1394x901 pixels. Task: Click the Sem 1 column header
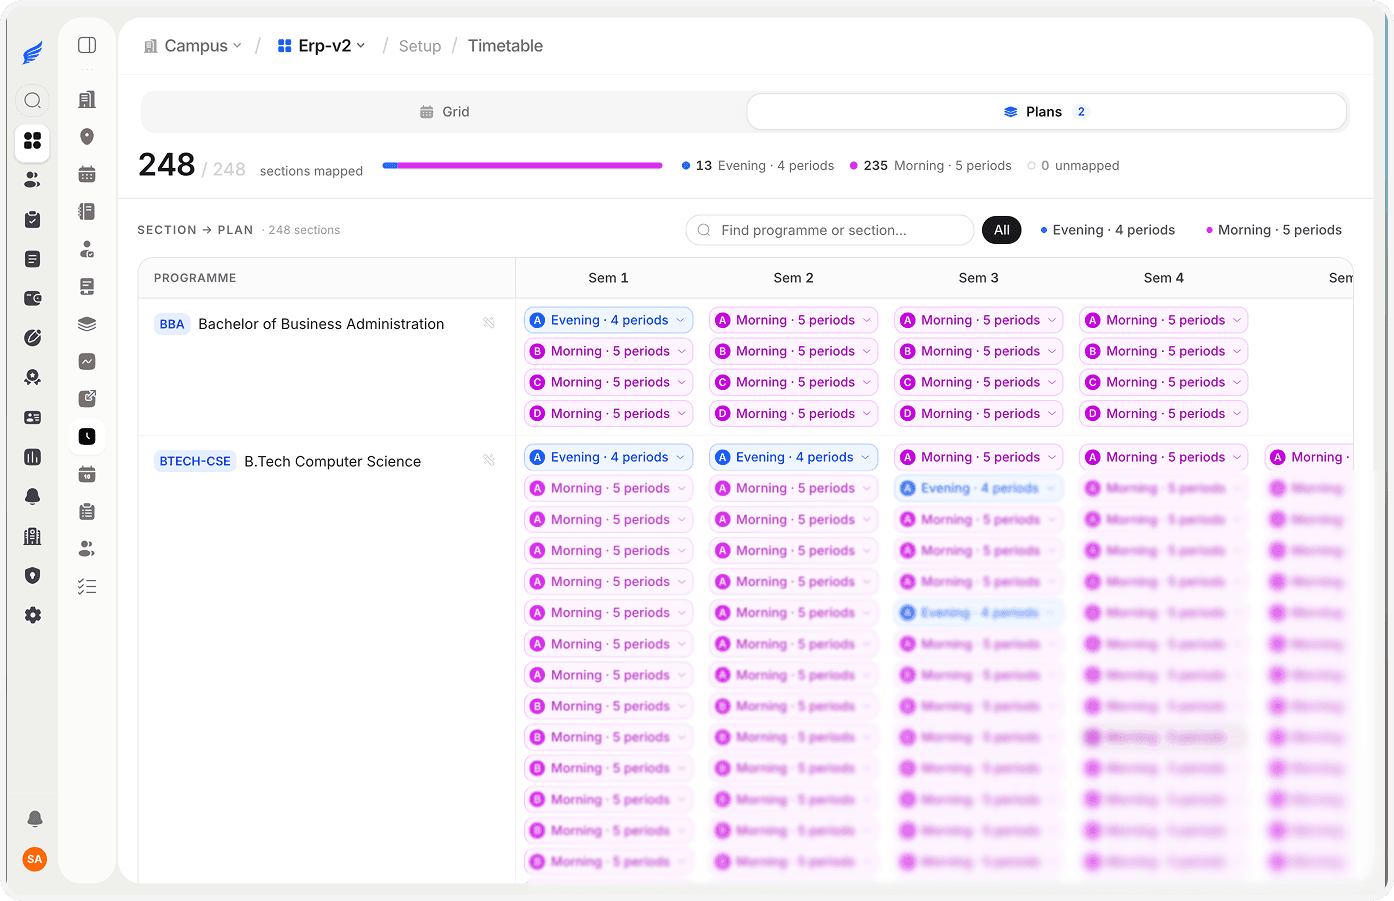pyautogui.click(x=608, y=278)
